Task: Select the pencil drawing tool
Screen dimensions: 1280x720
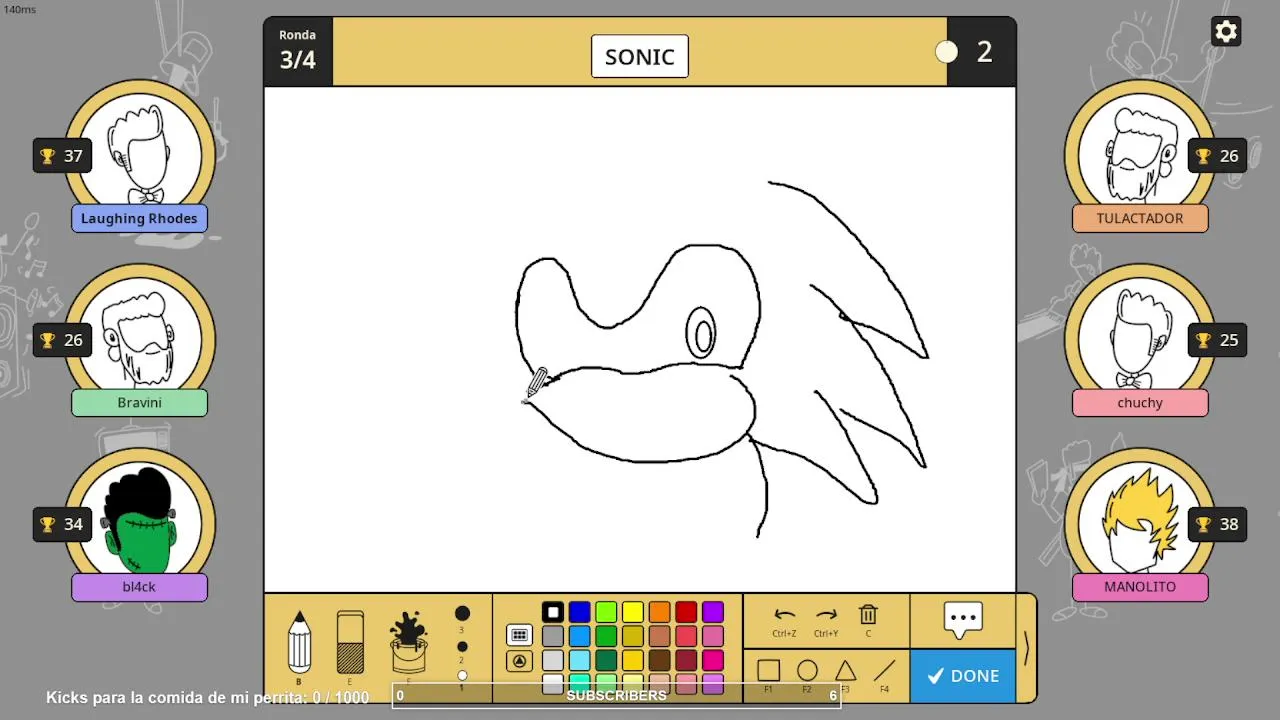Action: click(x=299, y=642)
